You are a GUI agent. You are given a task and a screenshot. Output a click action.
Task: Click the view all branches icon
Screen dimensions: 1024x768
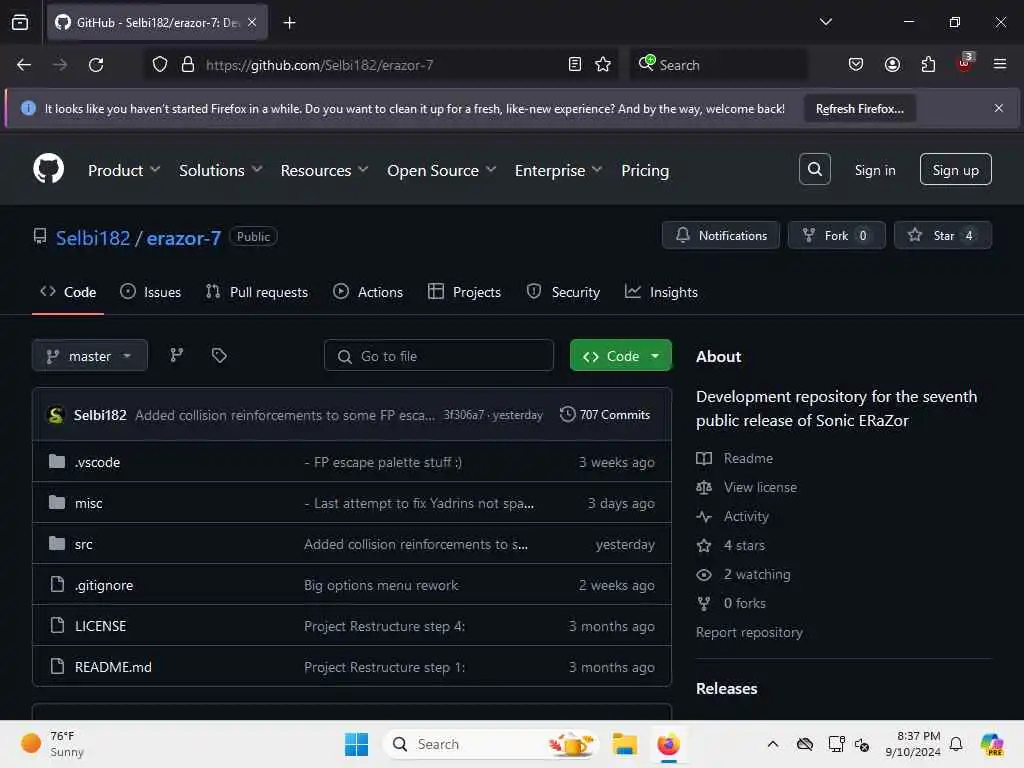(176, 355)
